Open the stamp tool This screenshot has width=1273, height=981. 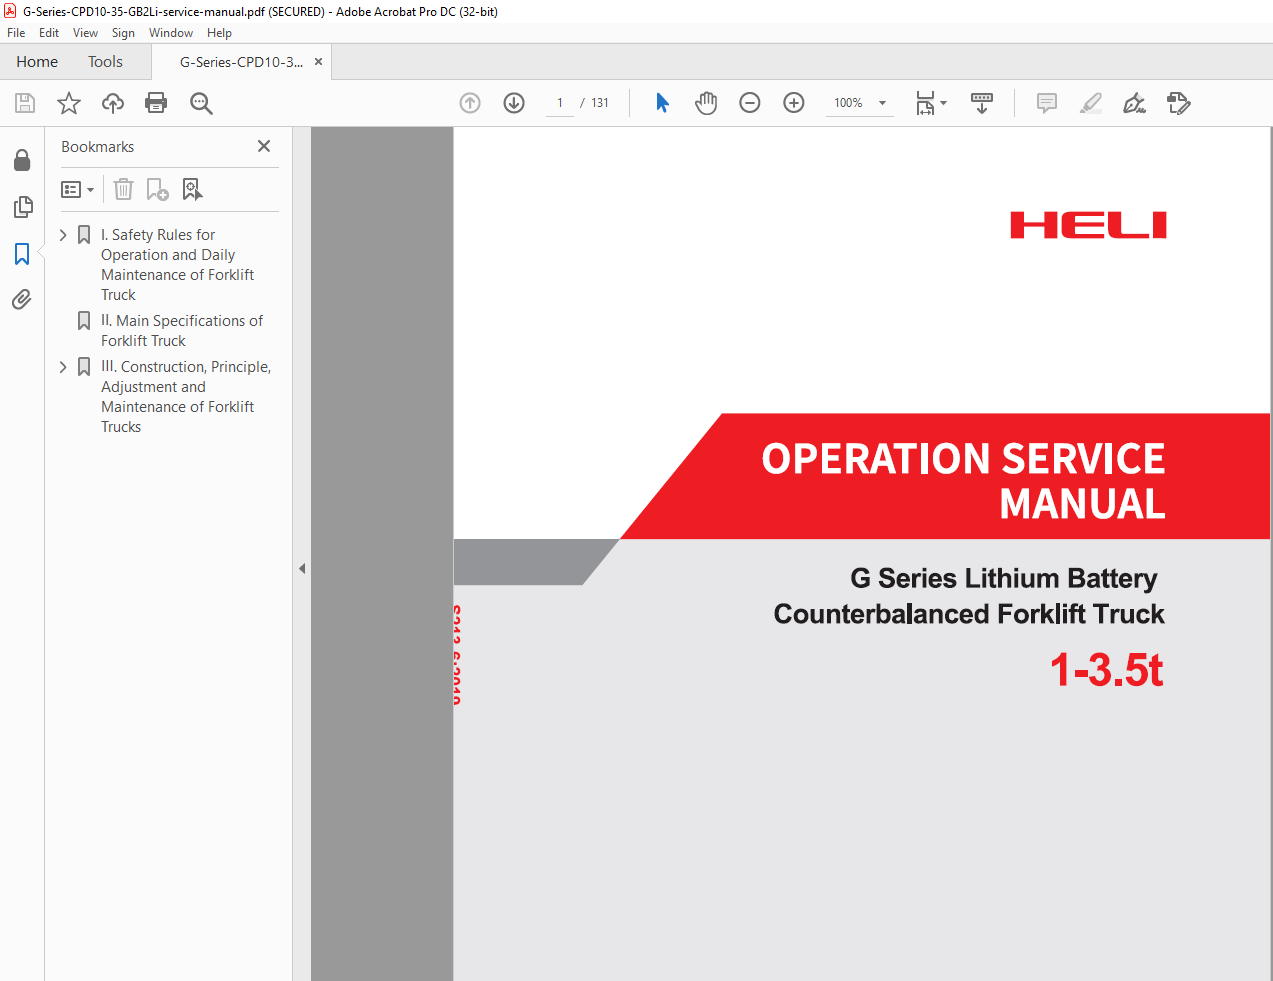tap(1179, 103)
